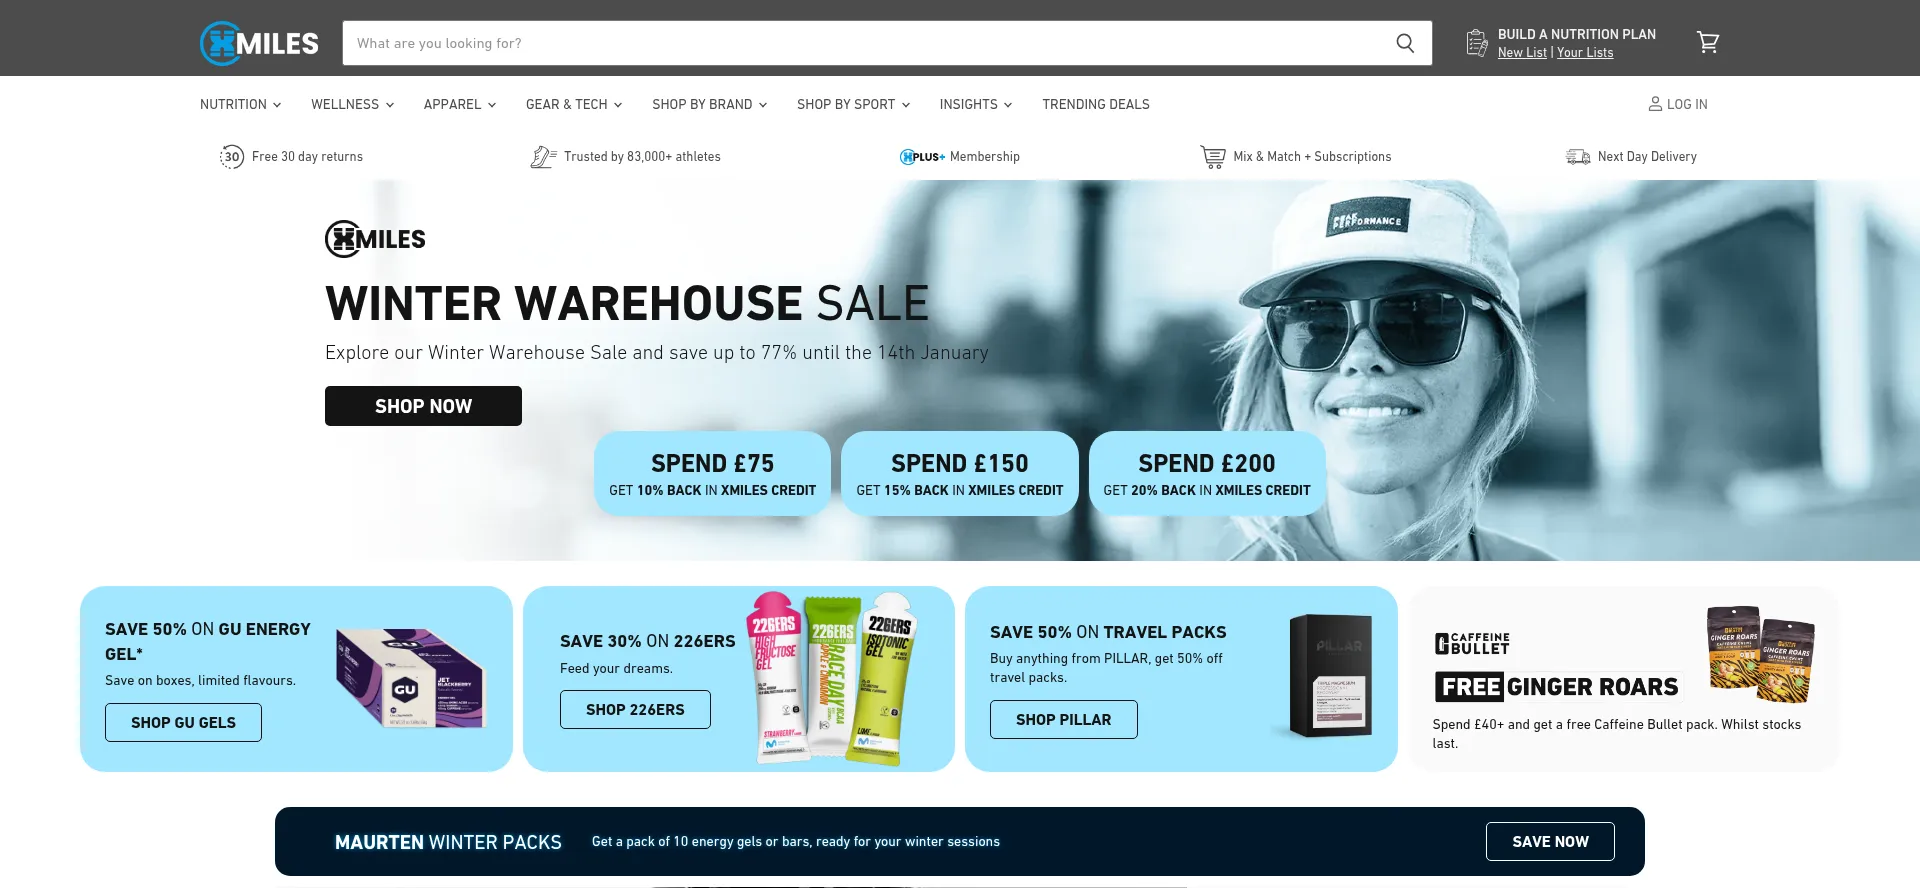The width and height of the screenshot is (1920, 888).
Task: Click the Shop GU Gels button
Action: click(183, 722)
